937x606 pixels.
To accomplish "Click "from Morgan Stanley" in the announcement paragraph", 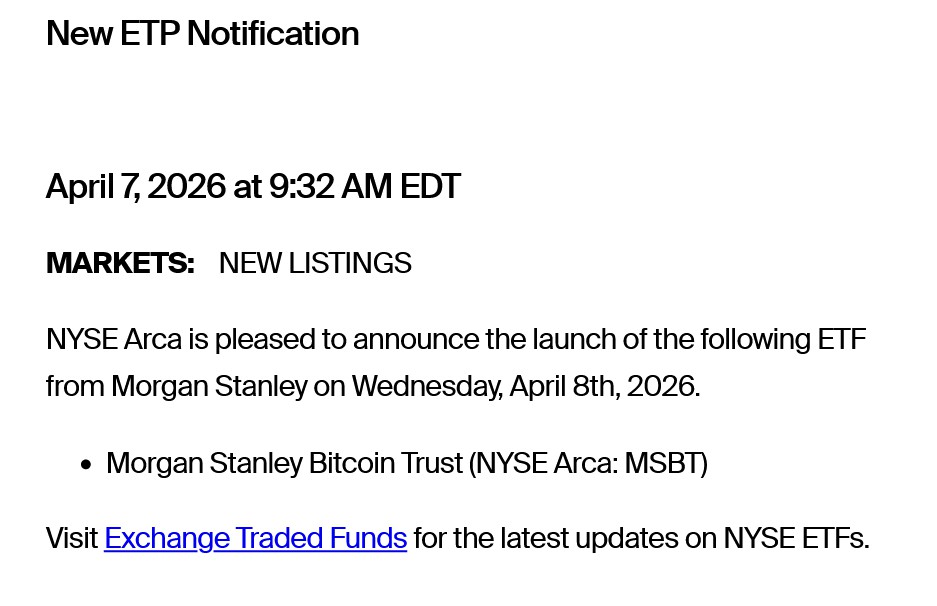I will point(176,386).
